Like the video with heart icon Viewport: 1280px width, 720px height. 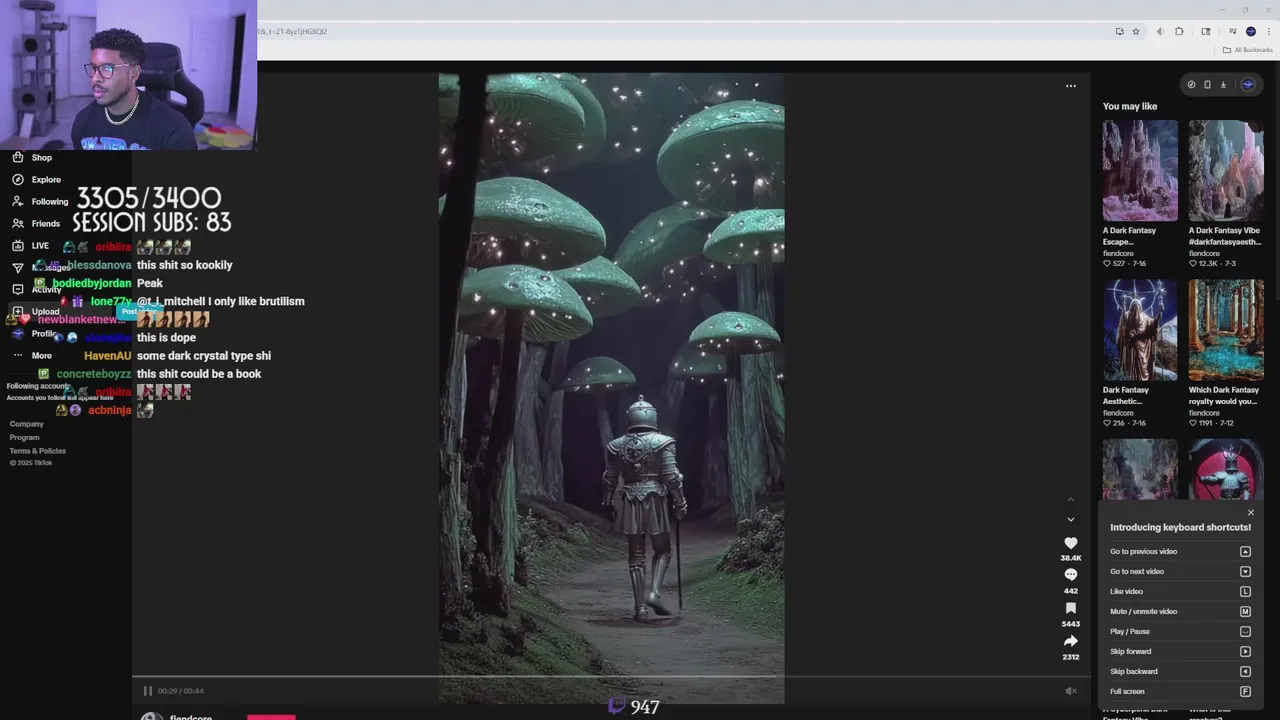tap(1070, 543)
